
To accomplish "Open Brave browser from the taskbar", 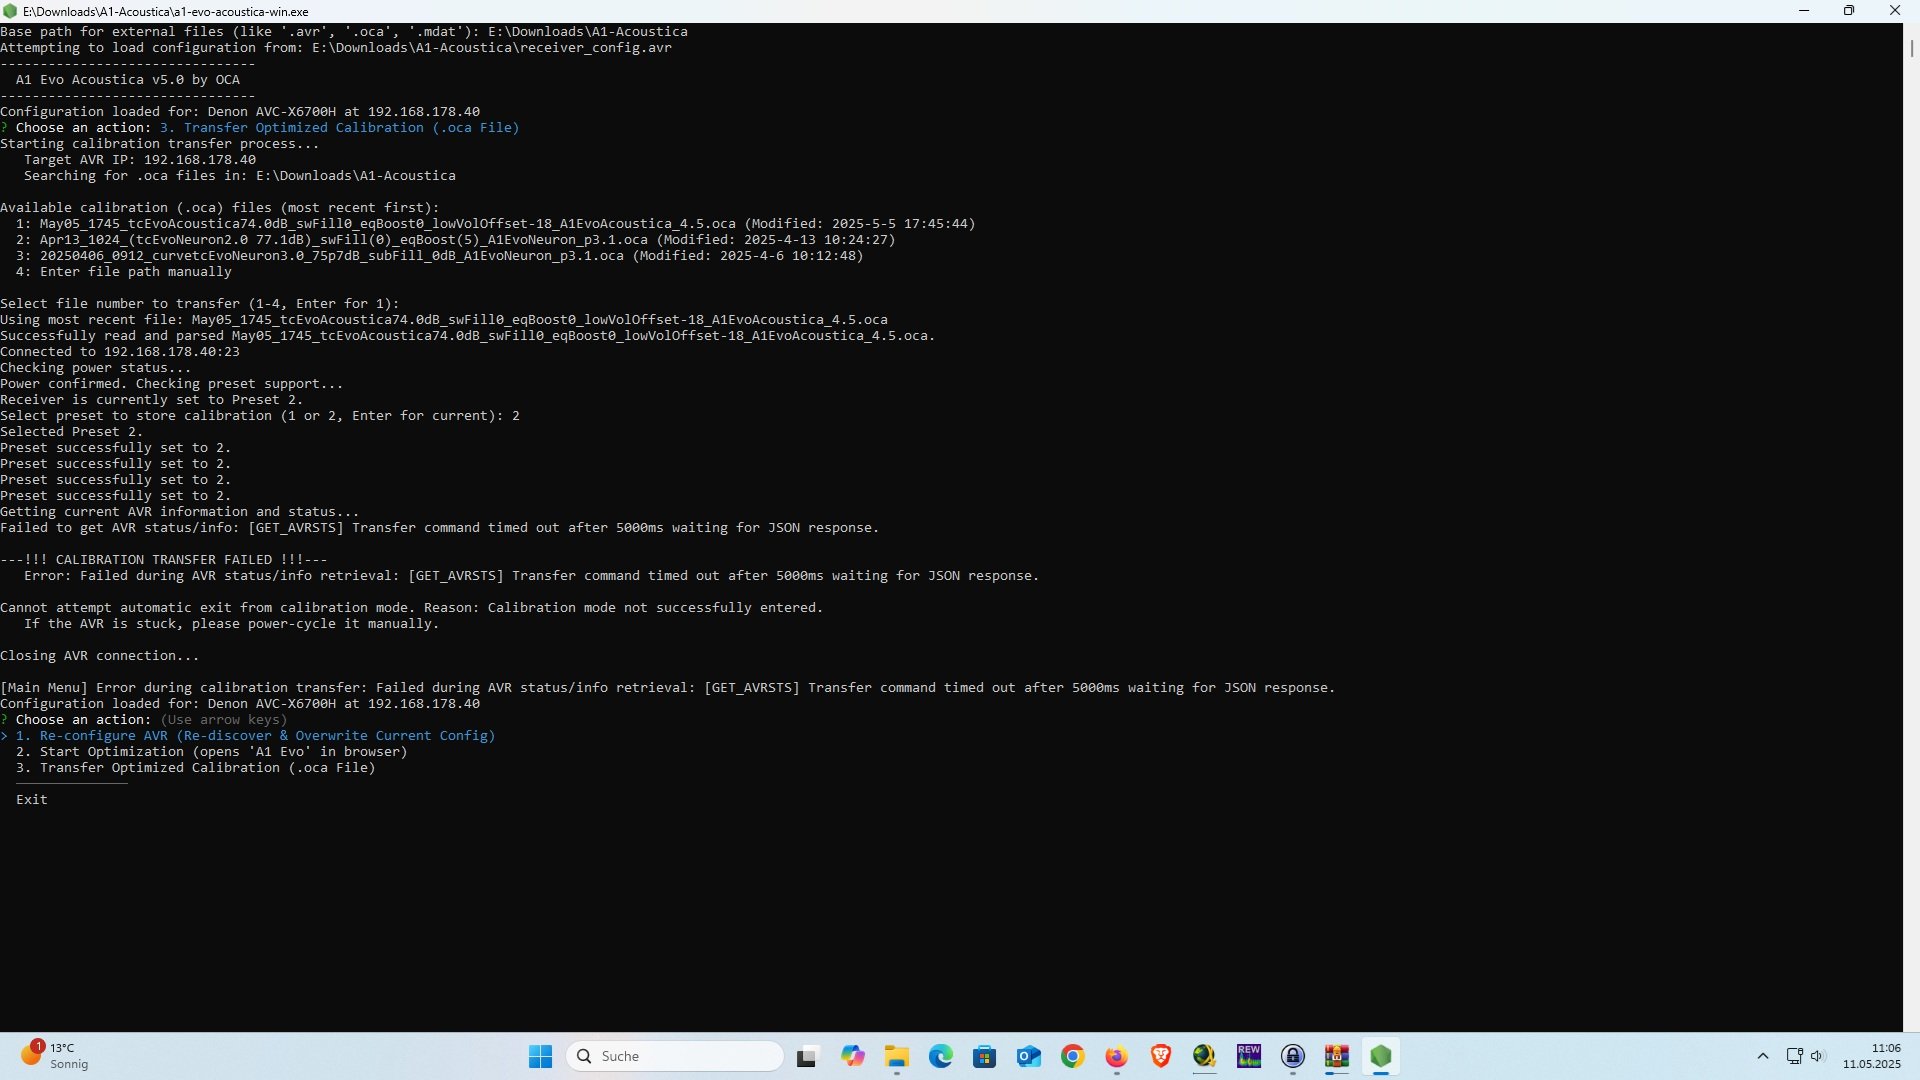I will point(1160,1056).
